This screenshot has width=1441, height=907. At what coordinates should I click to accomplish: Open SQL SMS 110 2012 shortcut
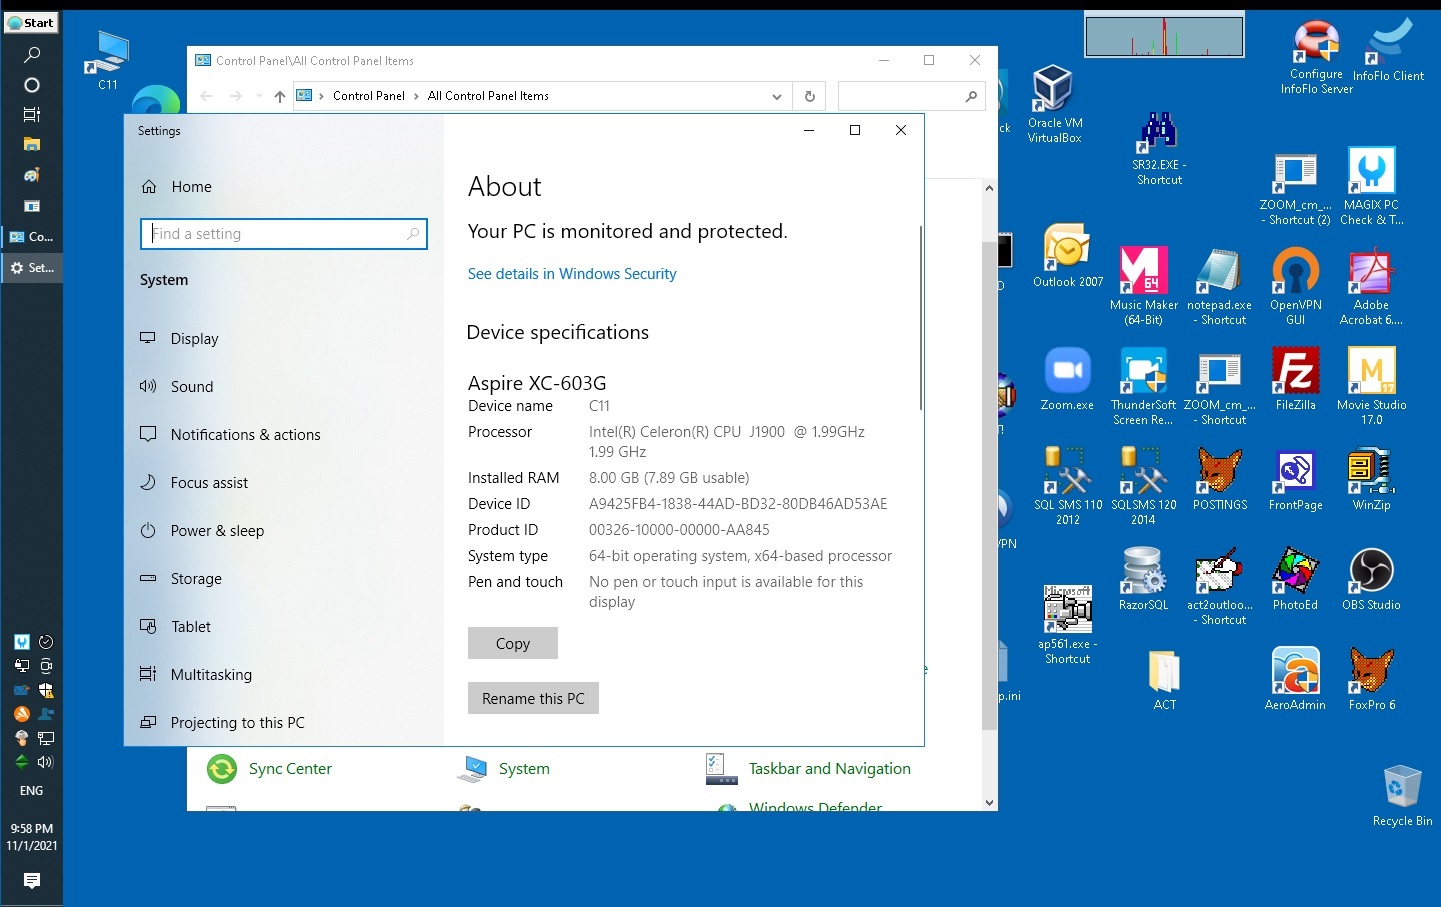(1067, 486)
